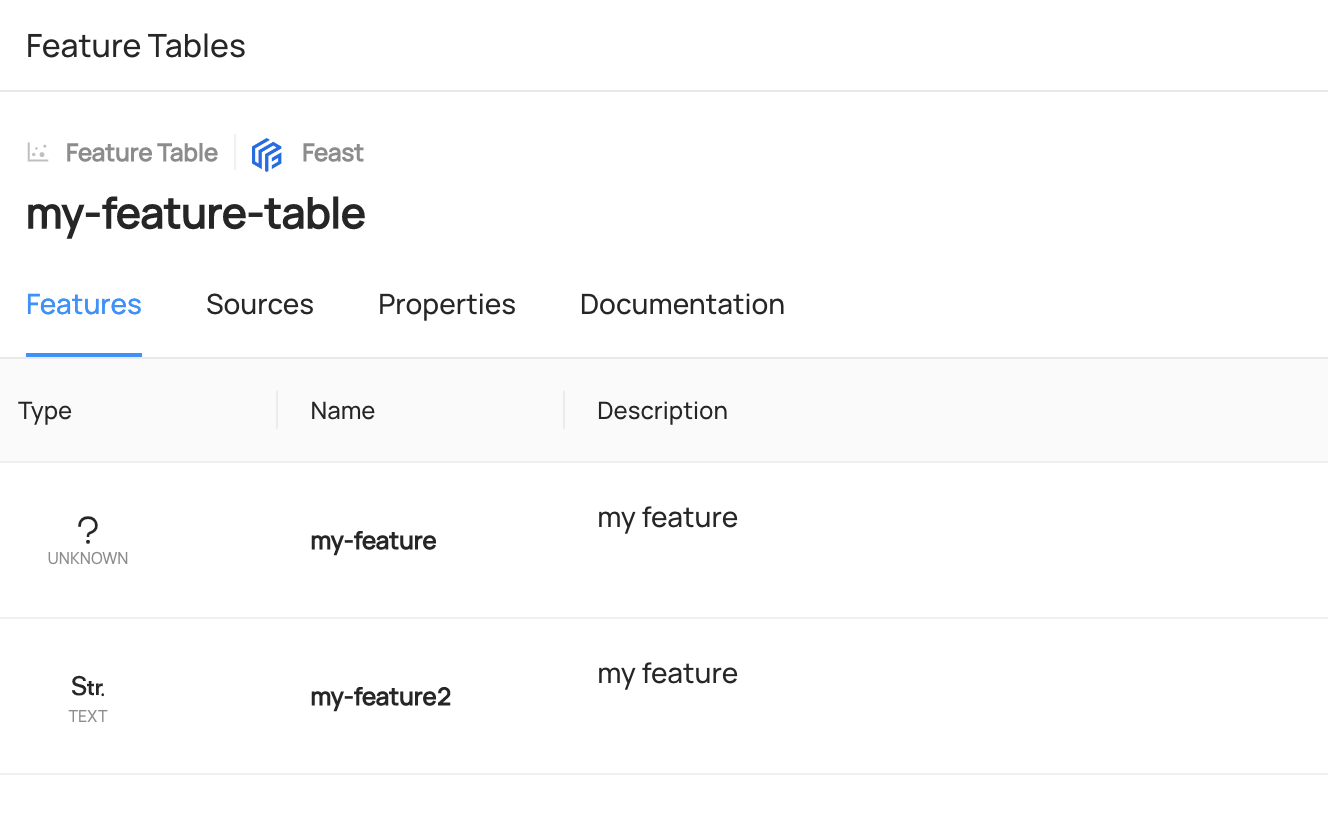Select the Features tab
This screenshot has height=816, width=1328.
tap(83, 304)
